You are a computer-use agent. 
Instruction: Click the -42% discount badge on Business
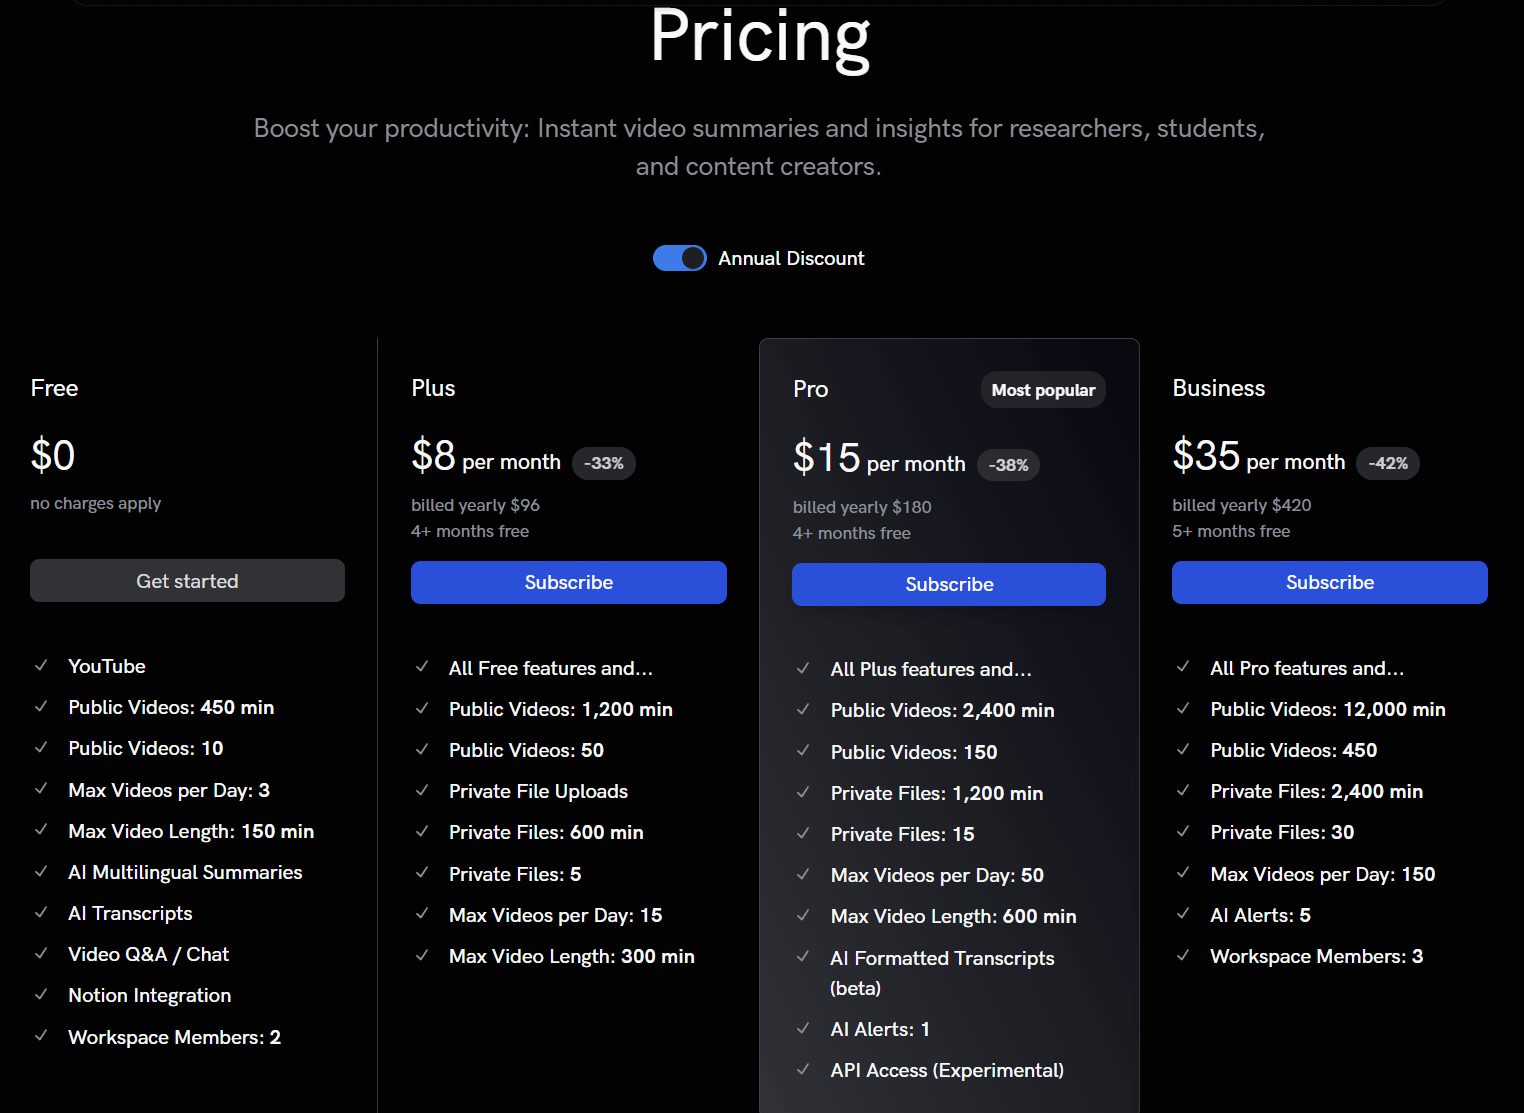click(1388, 463)
